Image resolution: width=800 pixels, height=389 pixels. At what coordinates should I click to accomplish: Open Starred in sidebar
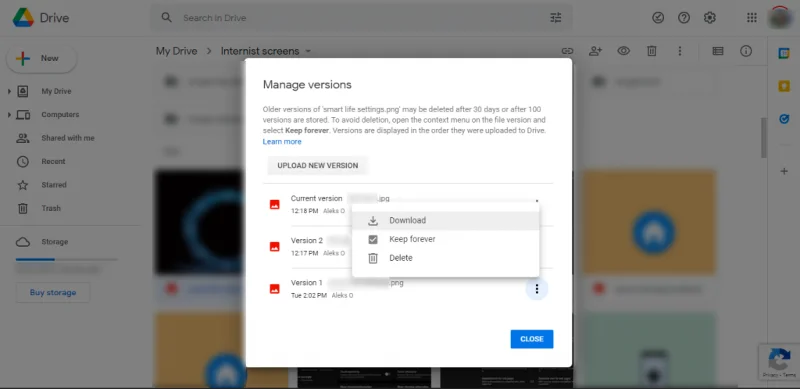pyautogui.click(x=54, y=185)
